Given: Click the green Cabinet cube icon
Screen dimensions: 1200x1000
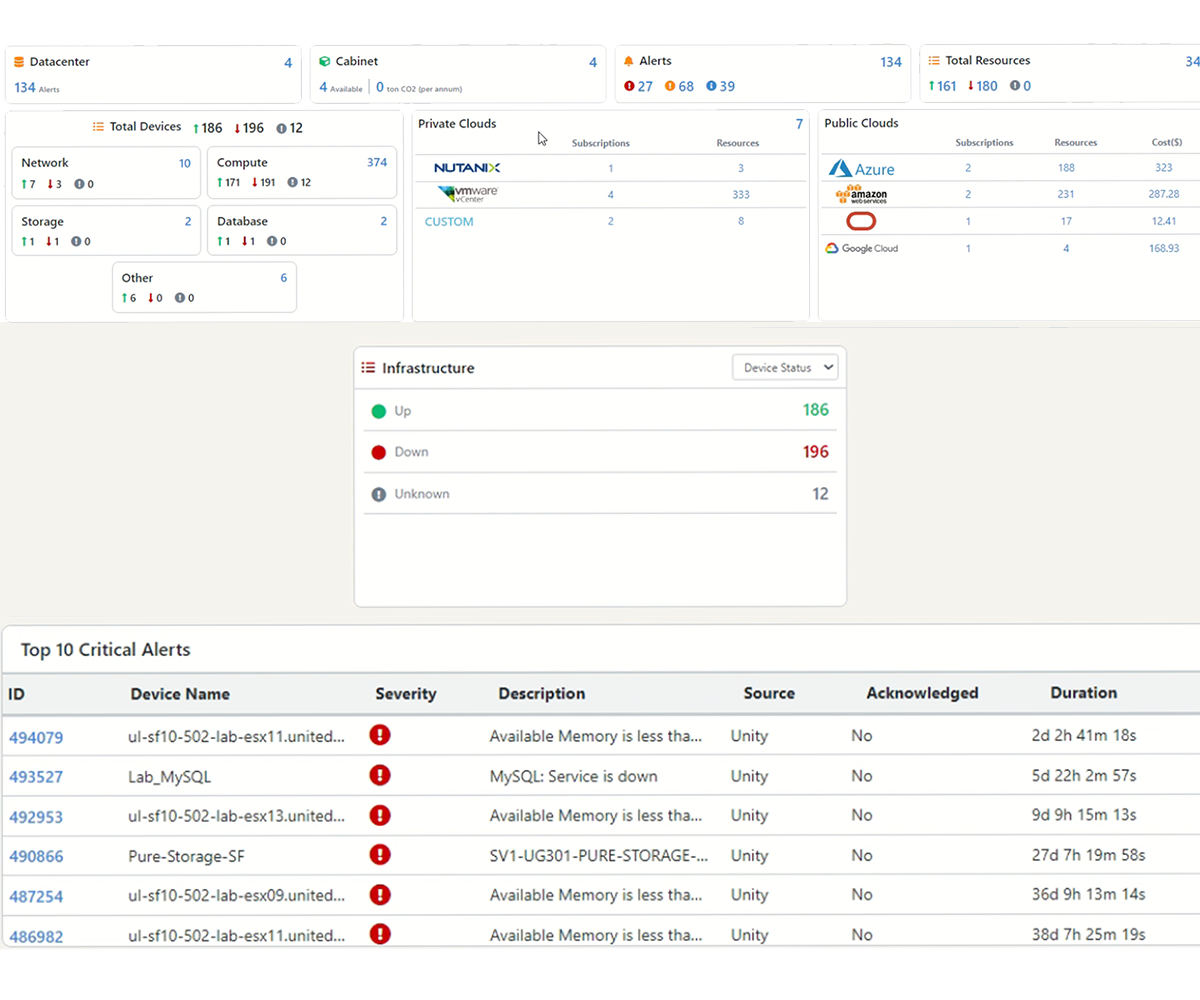Looking at the screenshot, I should (x=324, y=62).
